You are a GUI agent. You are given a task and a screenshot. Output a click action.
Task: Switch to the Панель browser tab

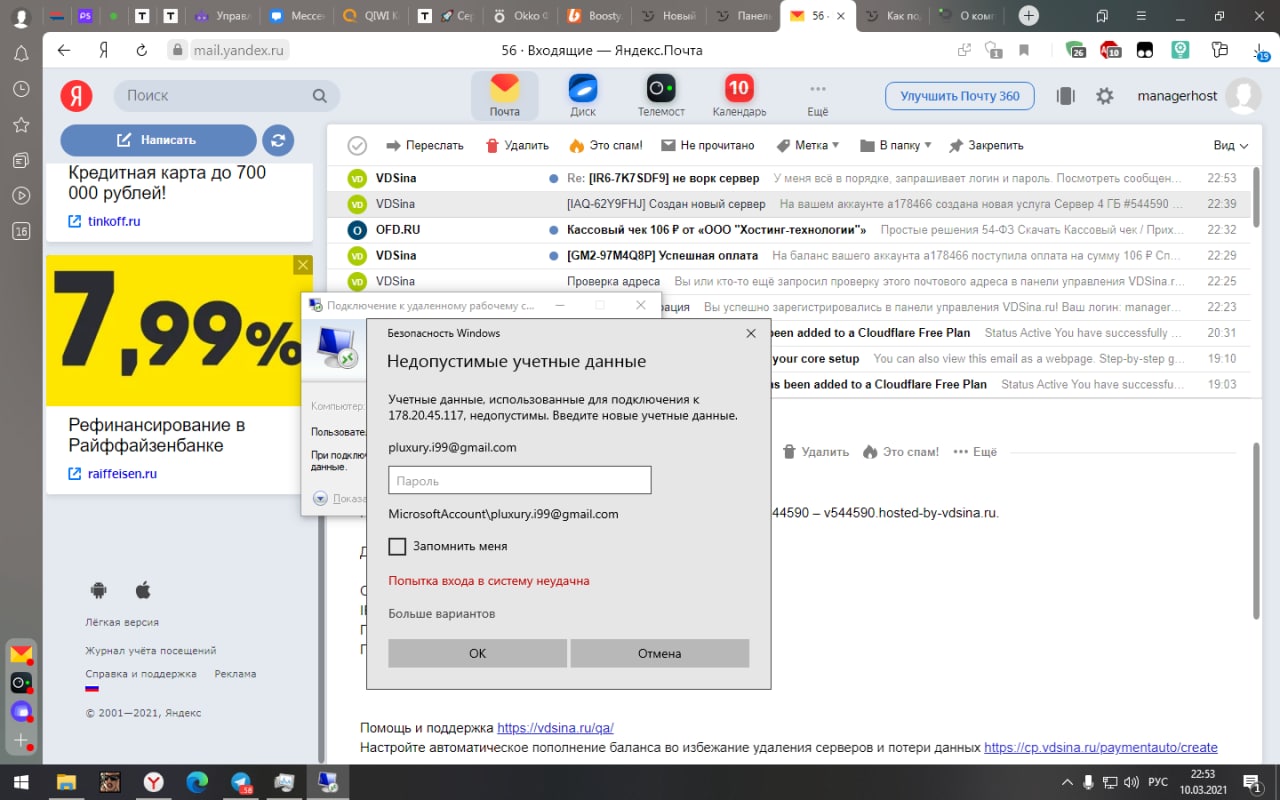(744, 16)
